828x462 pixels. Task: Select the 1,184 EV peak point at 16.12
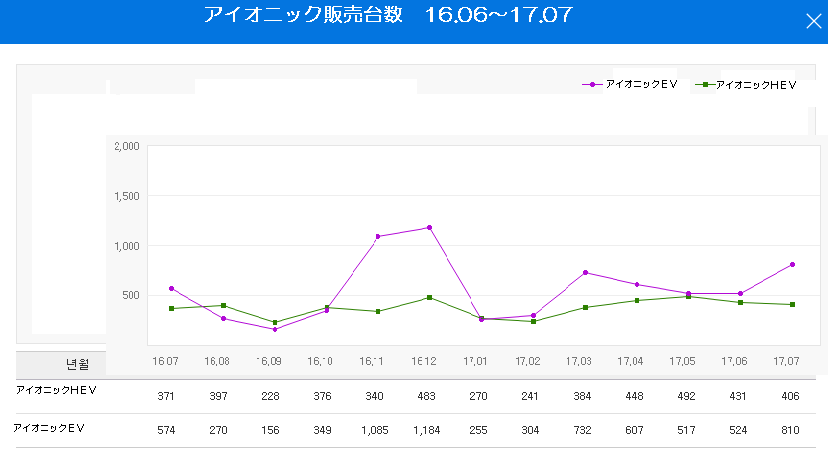429,228
